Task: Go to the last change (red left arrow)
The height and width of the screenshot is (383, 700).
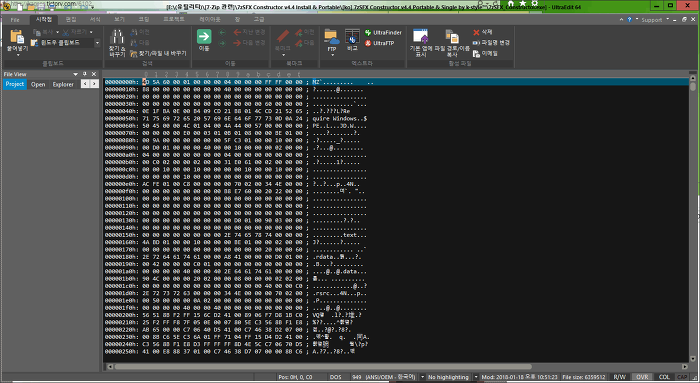Action: pos(249,32)
